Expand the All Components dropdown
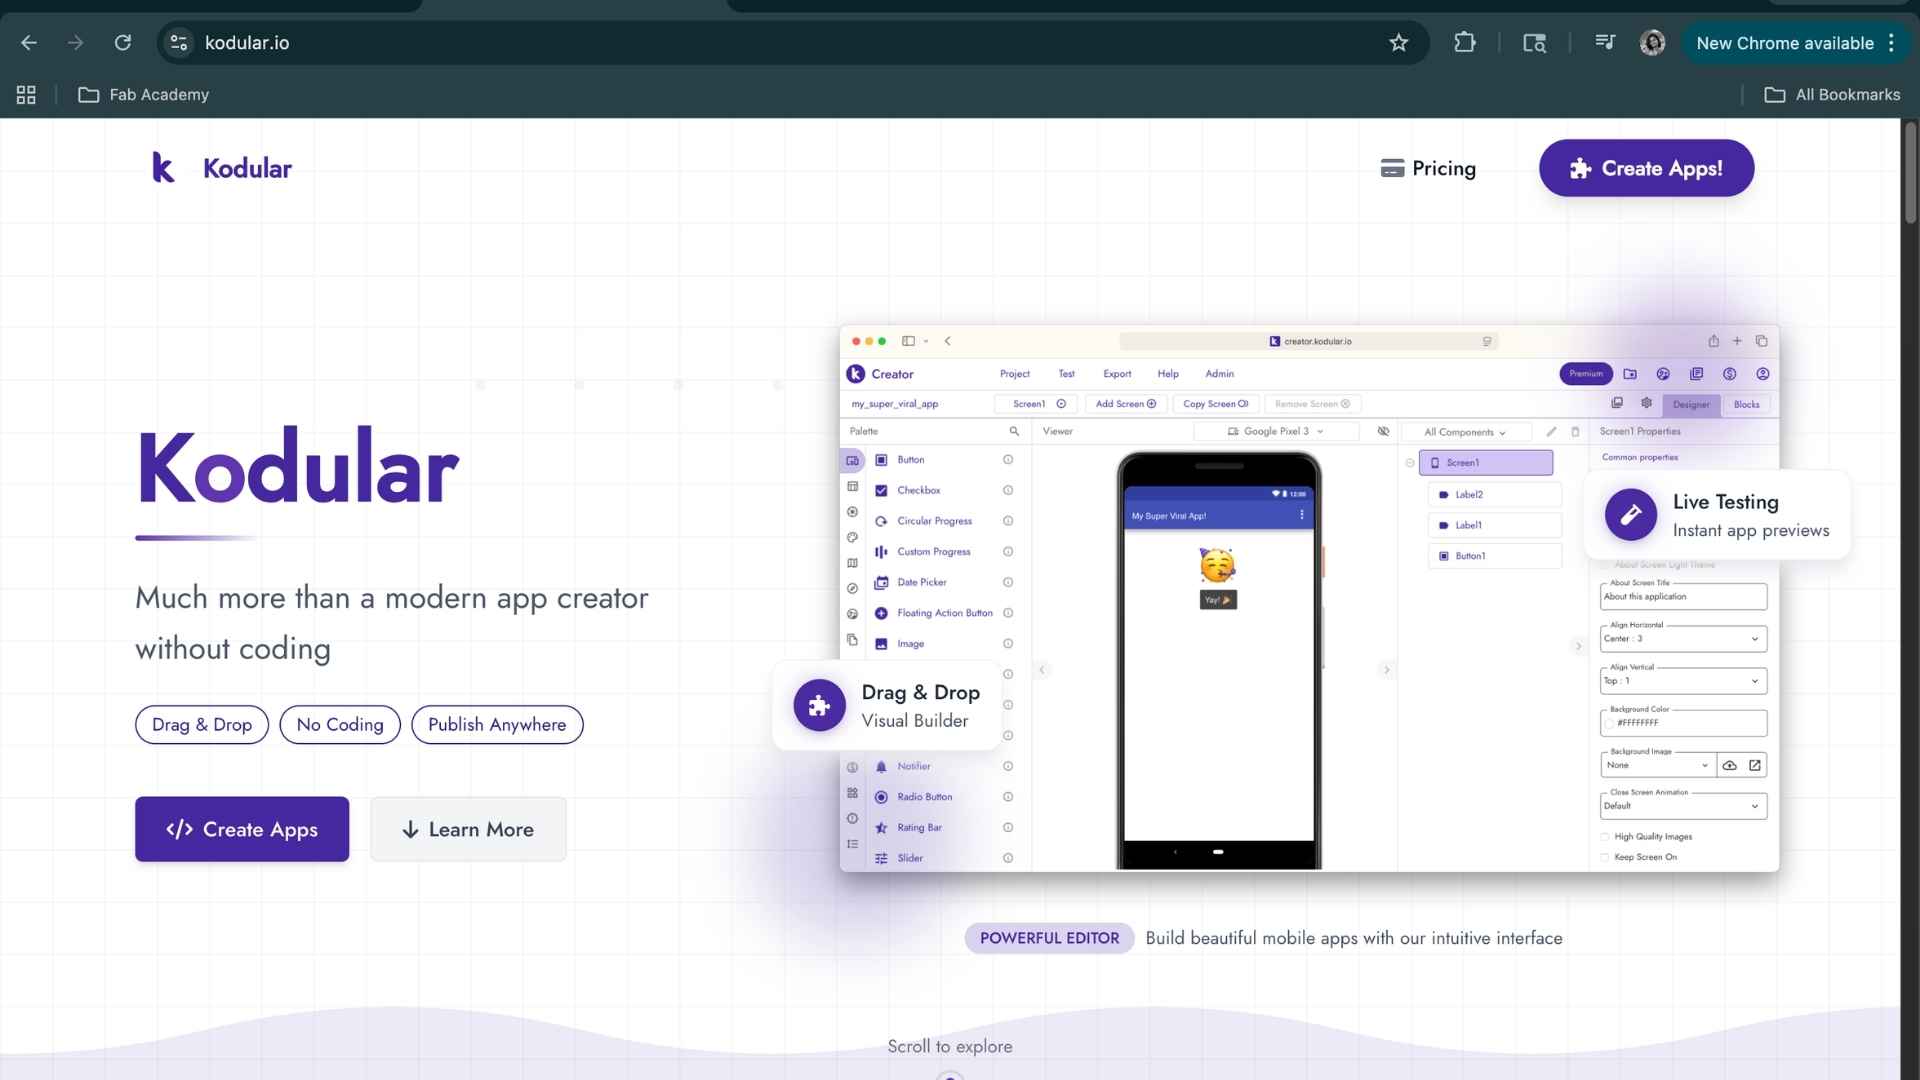Viewport: 1920px width, 1080px height. pos(1465,432)
